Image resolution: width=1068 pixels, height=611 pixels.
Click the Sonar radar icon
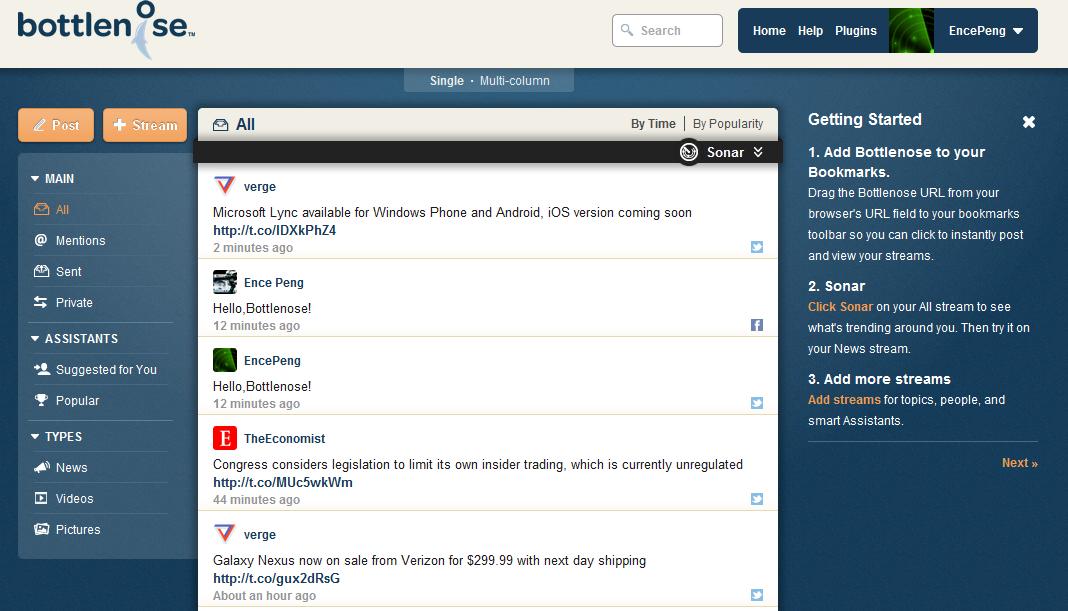[x=689, y=152]
